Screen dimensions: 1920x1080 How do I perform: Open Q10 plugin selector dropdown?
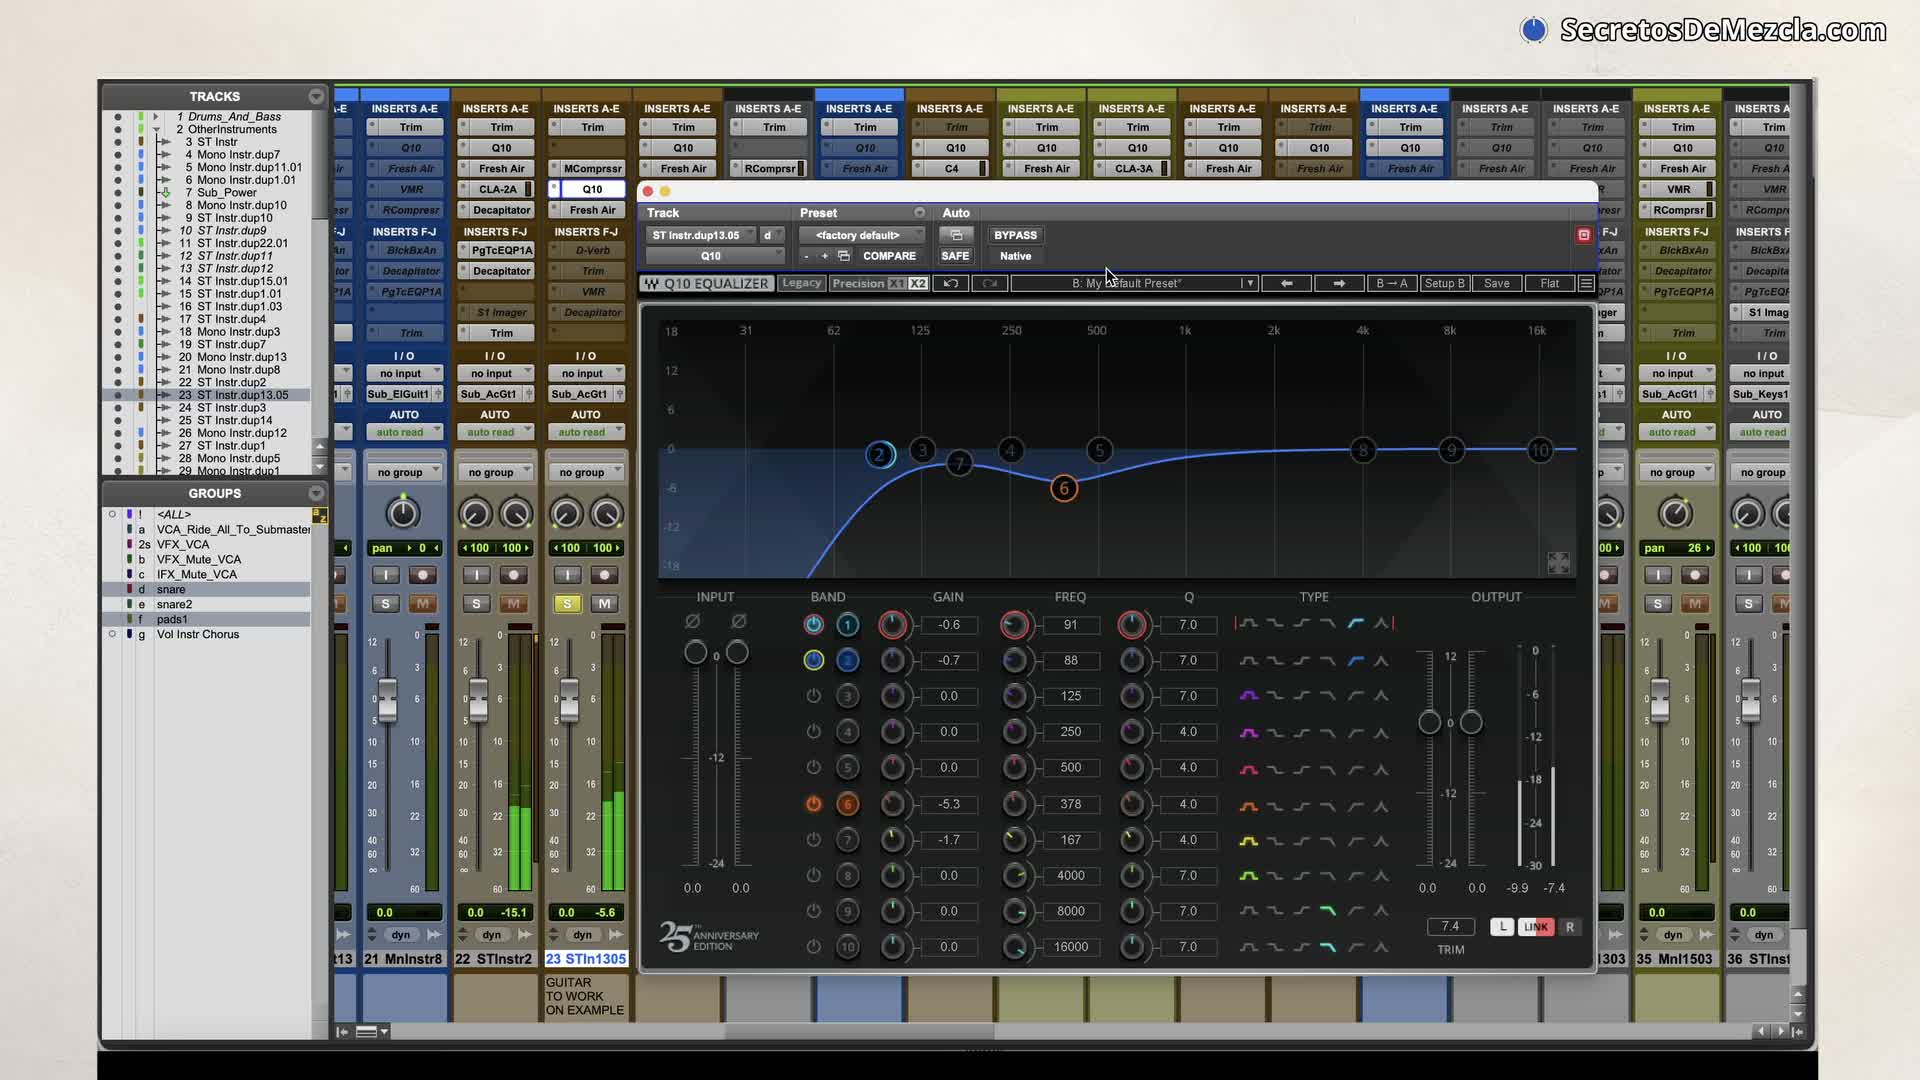click(x=714, y=256)
